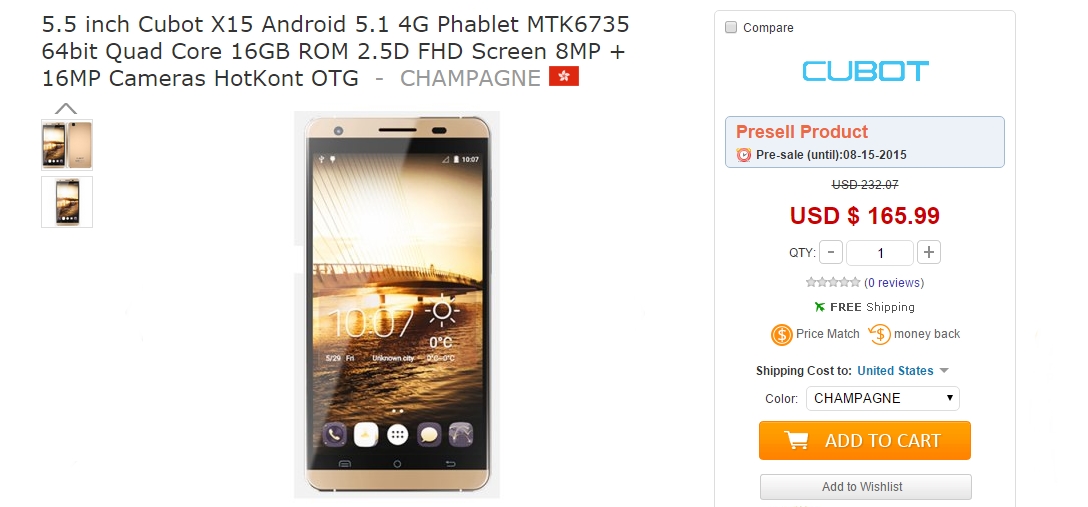
Task: Click the quantity input field
Action: [880, 252]
